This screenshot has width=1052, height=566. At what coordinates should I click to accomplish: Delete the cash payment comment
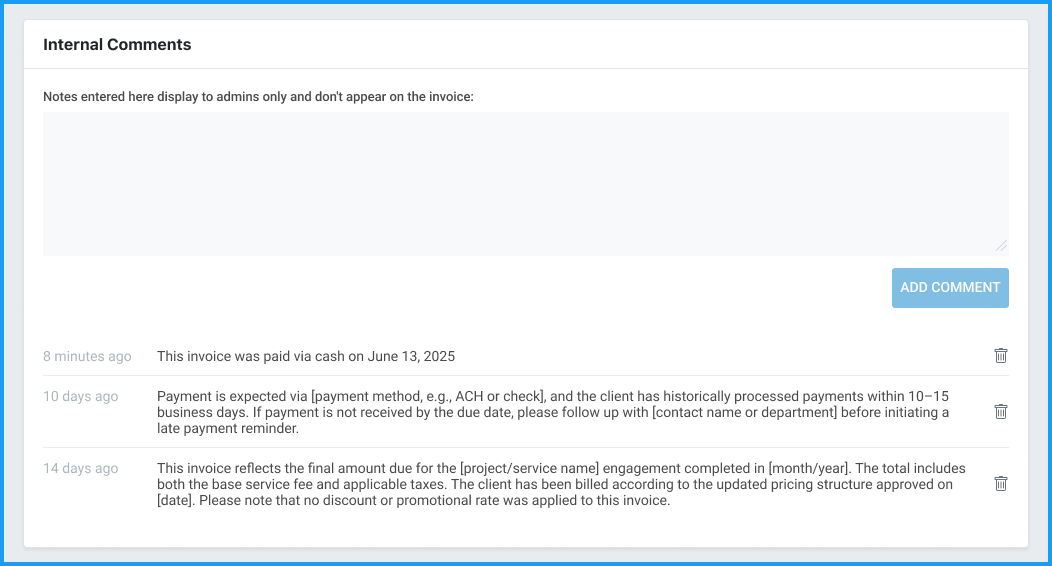pyautogui.click(x=1000, y=356)
